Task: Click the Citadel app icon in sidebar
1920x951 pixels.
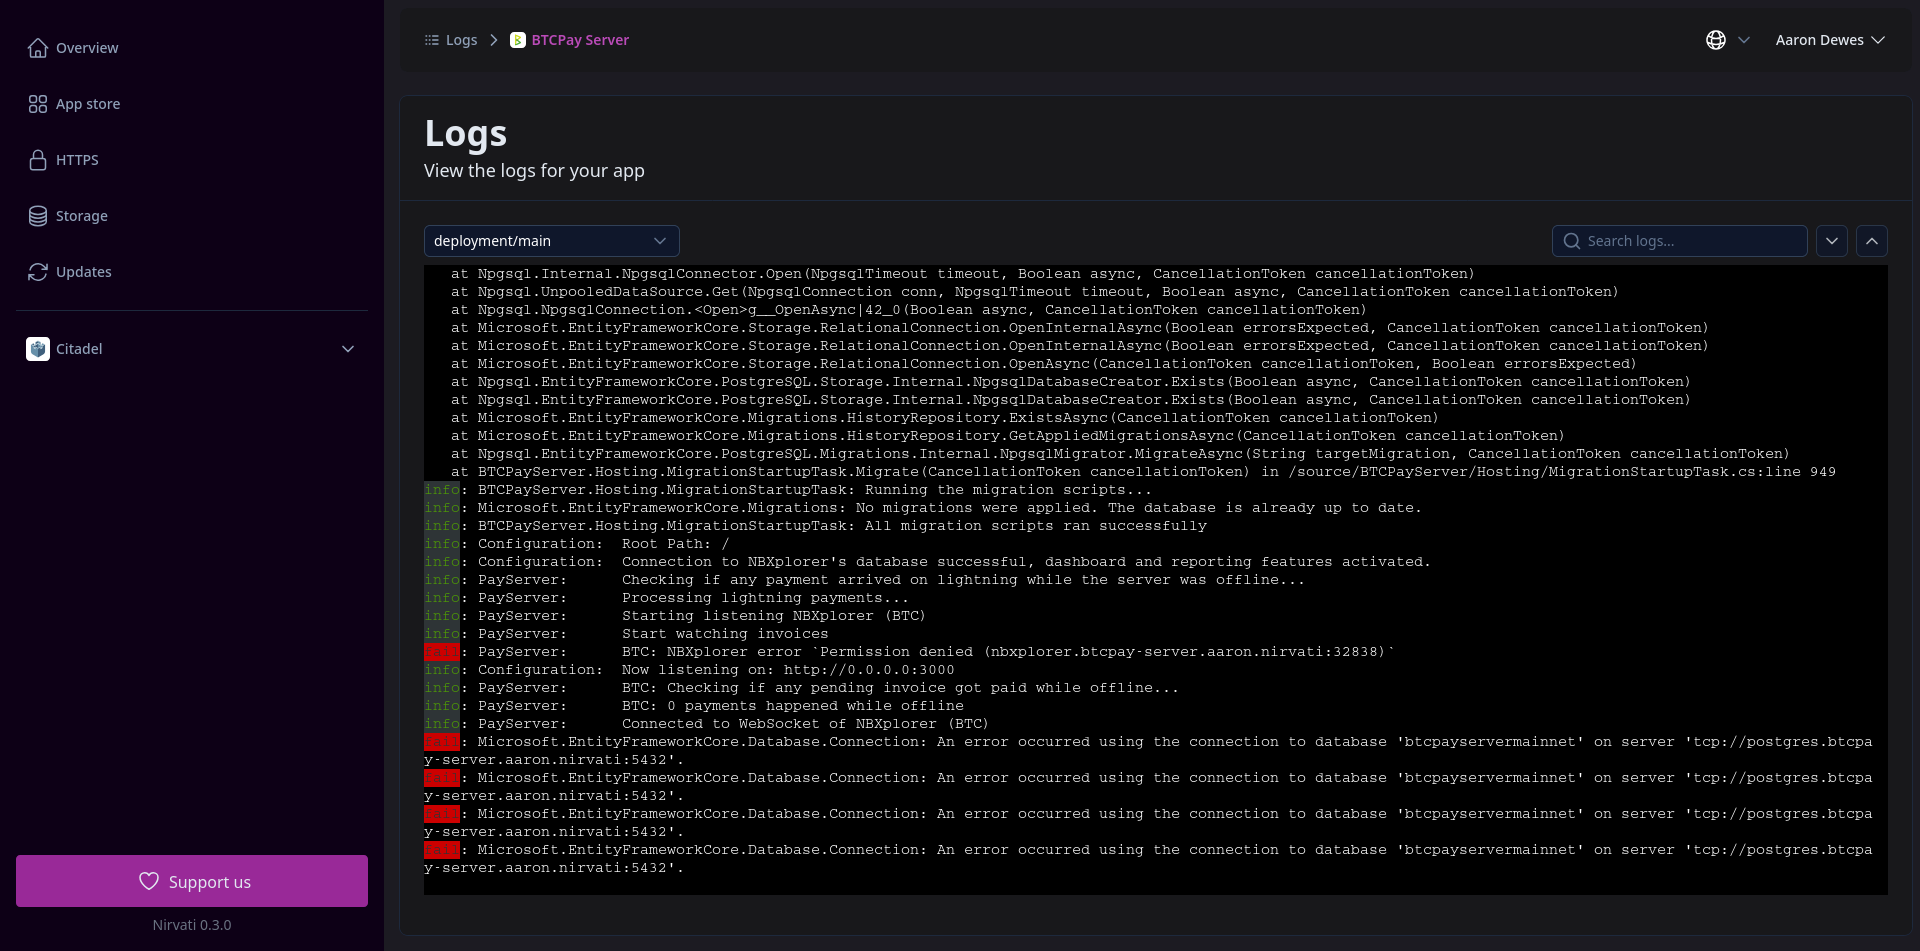Action: pos(37,349)
